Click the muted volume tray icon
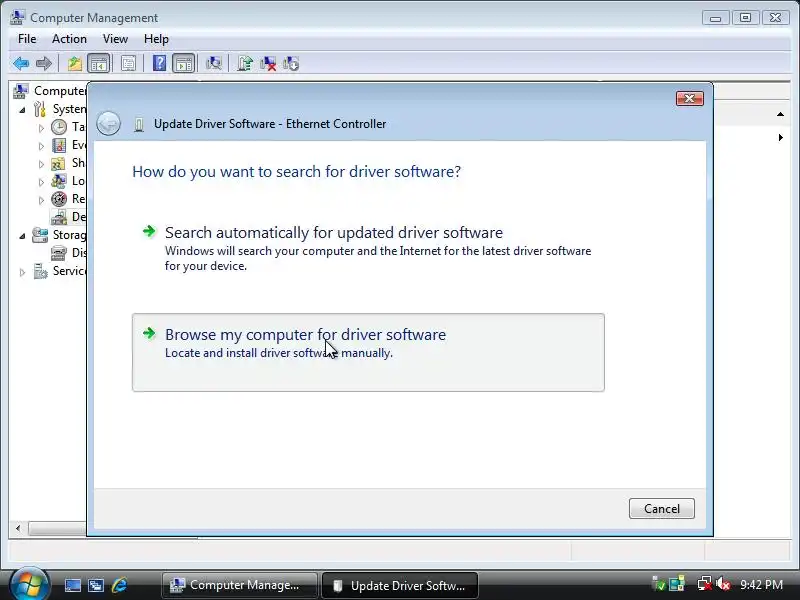This screenshot has width=800, height=600. click(x=723, y=584)
